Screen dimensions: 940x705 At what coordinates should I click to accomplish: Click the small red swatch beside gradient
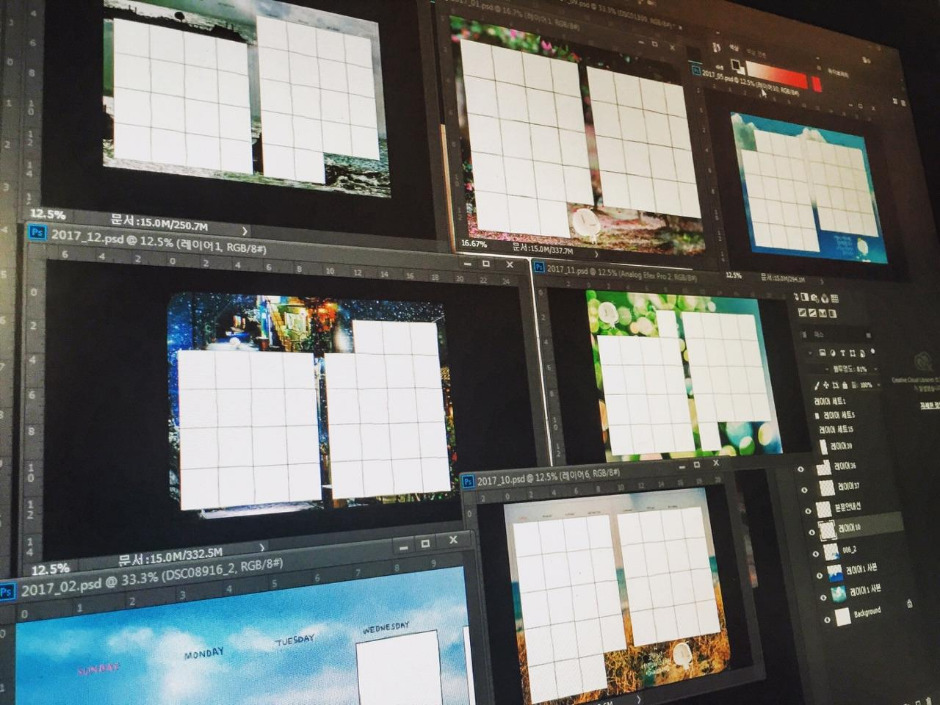point(817,85)
